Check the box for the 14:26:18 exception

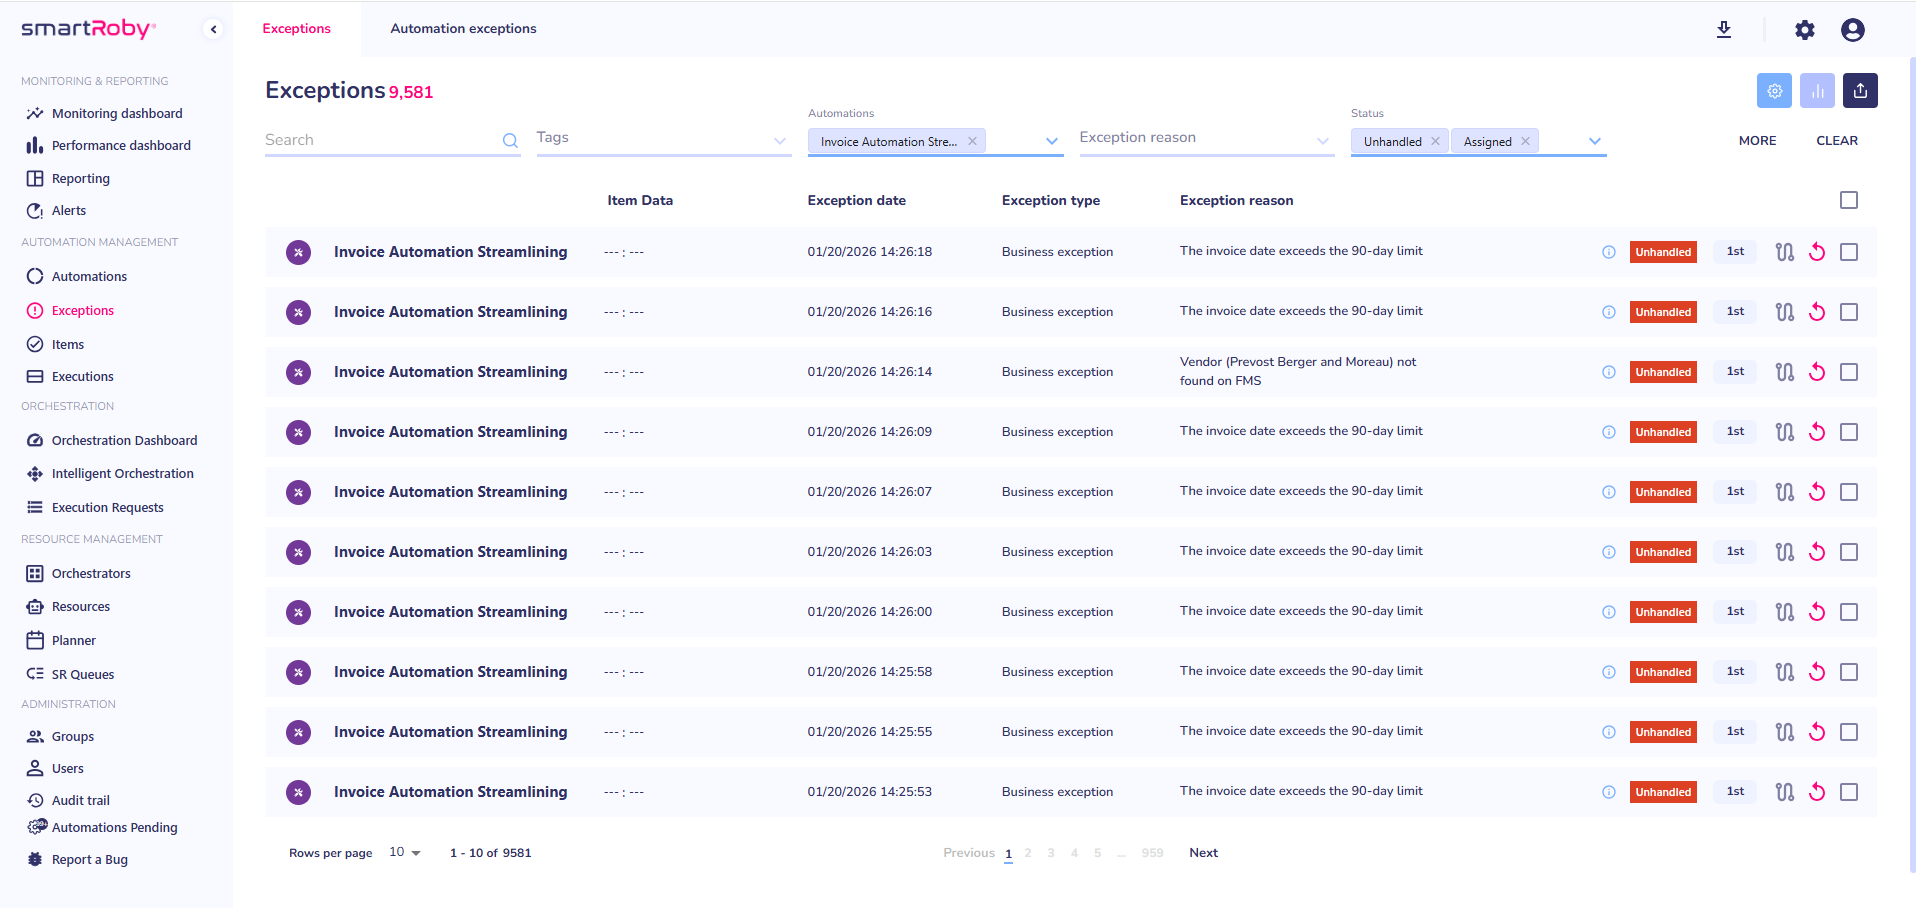coord(1849,252)
